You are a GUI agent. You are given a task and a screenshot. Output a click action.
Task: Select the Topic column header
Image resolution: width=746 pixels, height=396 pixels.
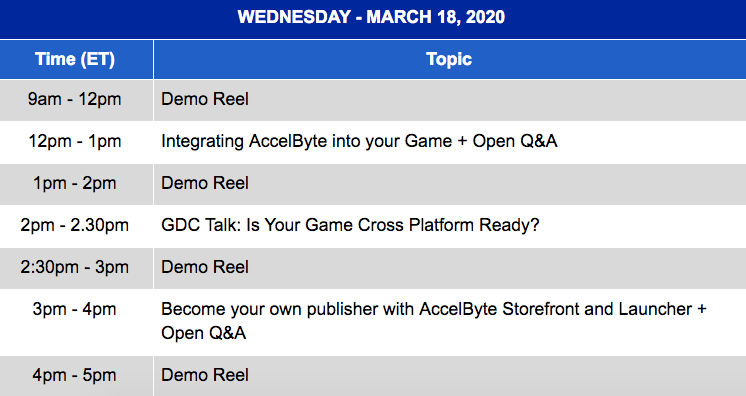click(x=450, y=59)
